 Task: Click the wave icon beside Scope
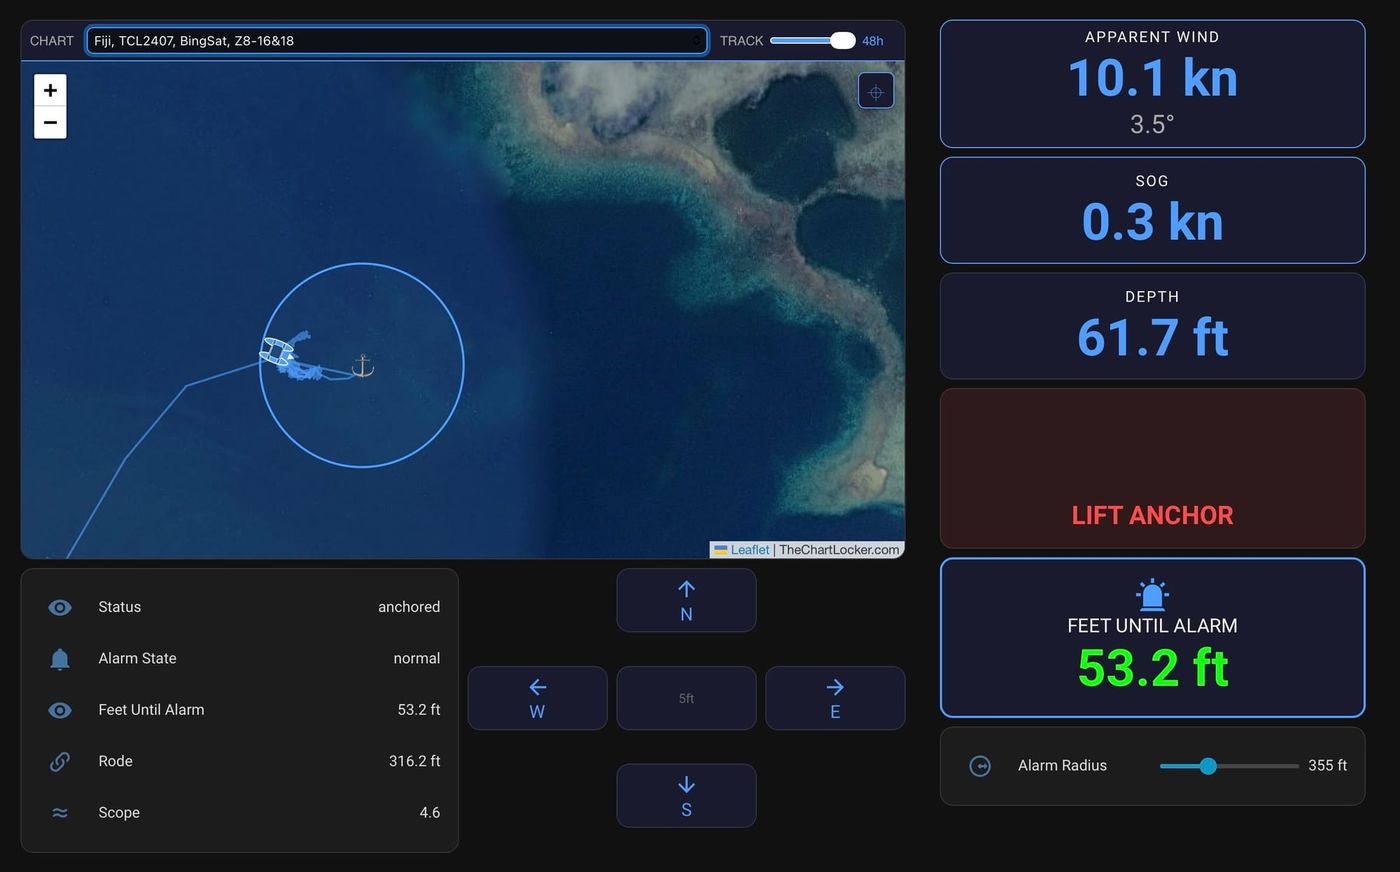[x=60, y=813]
